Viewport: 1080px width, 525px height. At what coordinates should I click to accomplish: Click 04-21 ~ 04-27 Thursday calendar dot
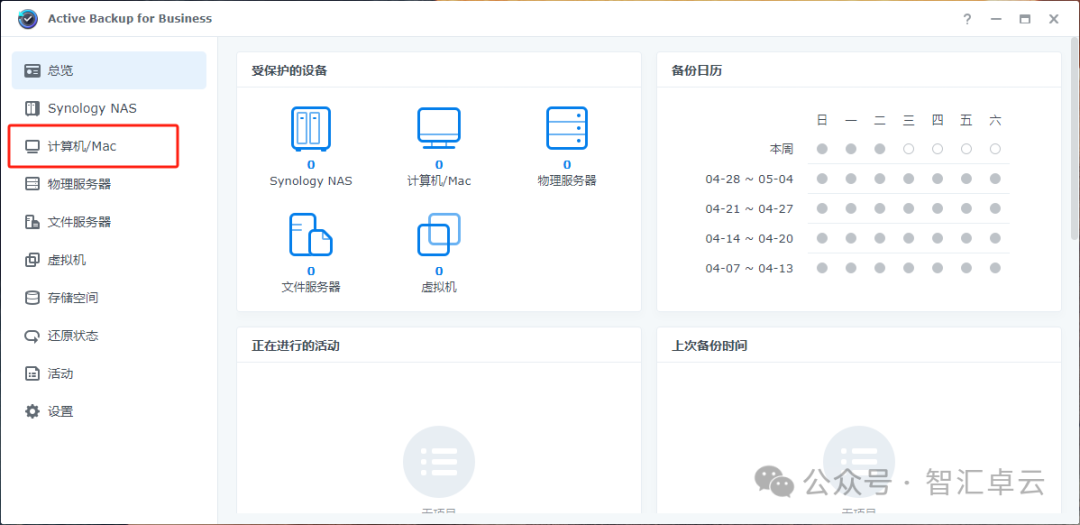937,209
